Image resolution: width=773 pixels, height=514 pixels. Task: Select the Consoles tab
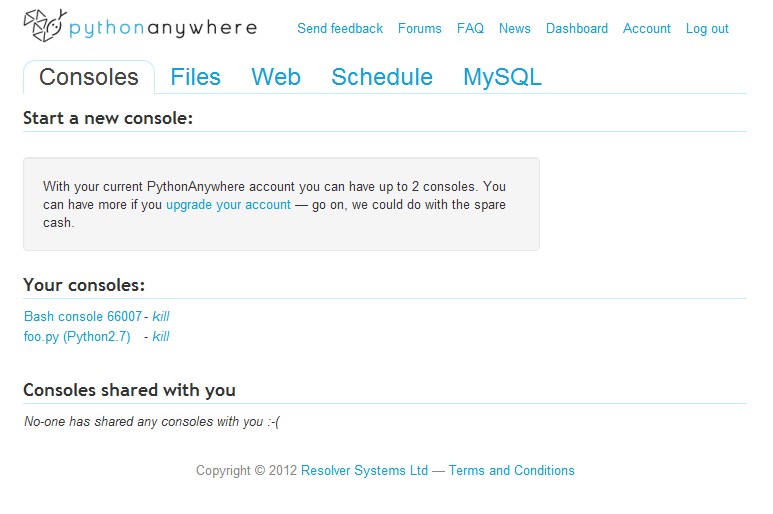click(x=89, y=77)
